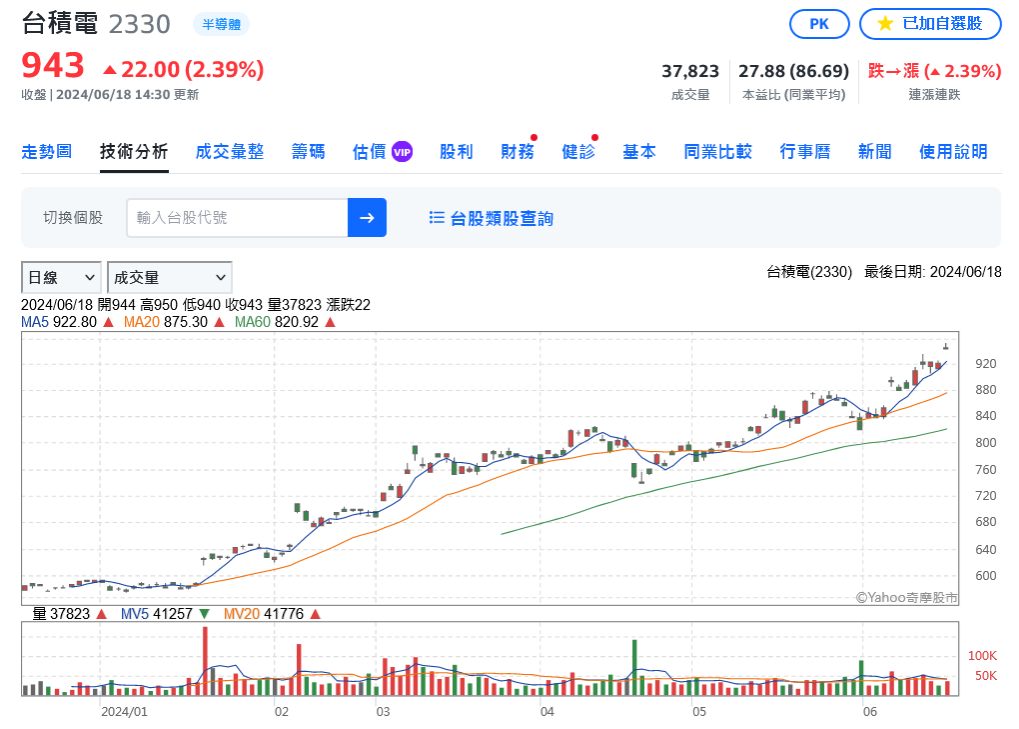
Task: Click the 22.00 (2.39%) change value
Action: point(183,70)
